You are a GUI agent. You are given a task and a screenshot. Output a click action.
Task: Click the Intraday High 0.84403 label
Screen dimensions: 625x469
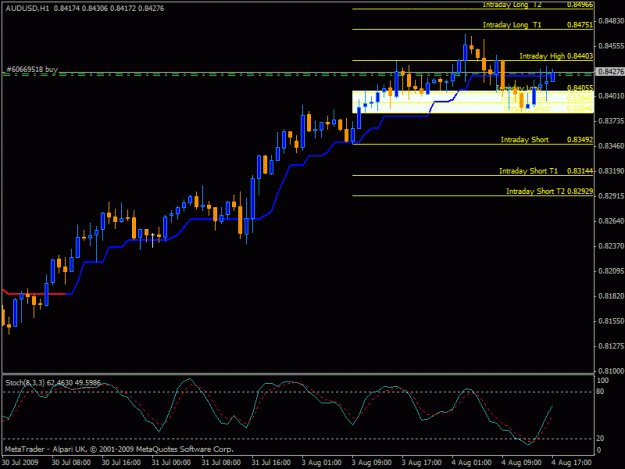coord(556,56)
